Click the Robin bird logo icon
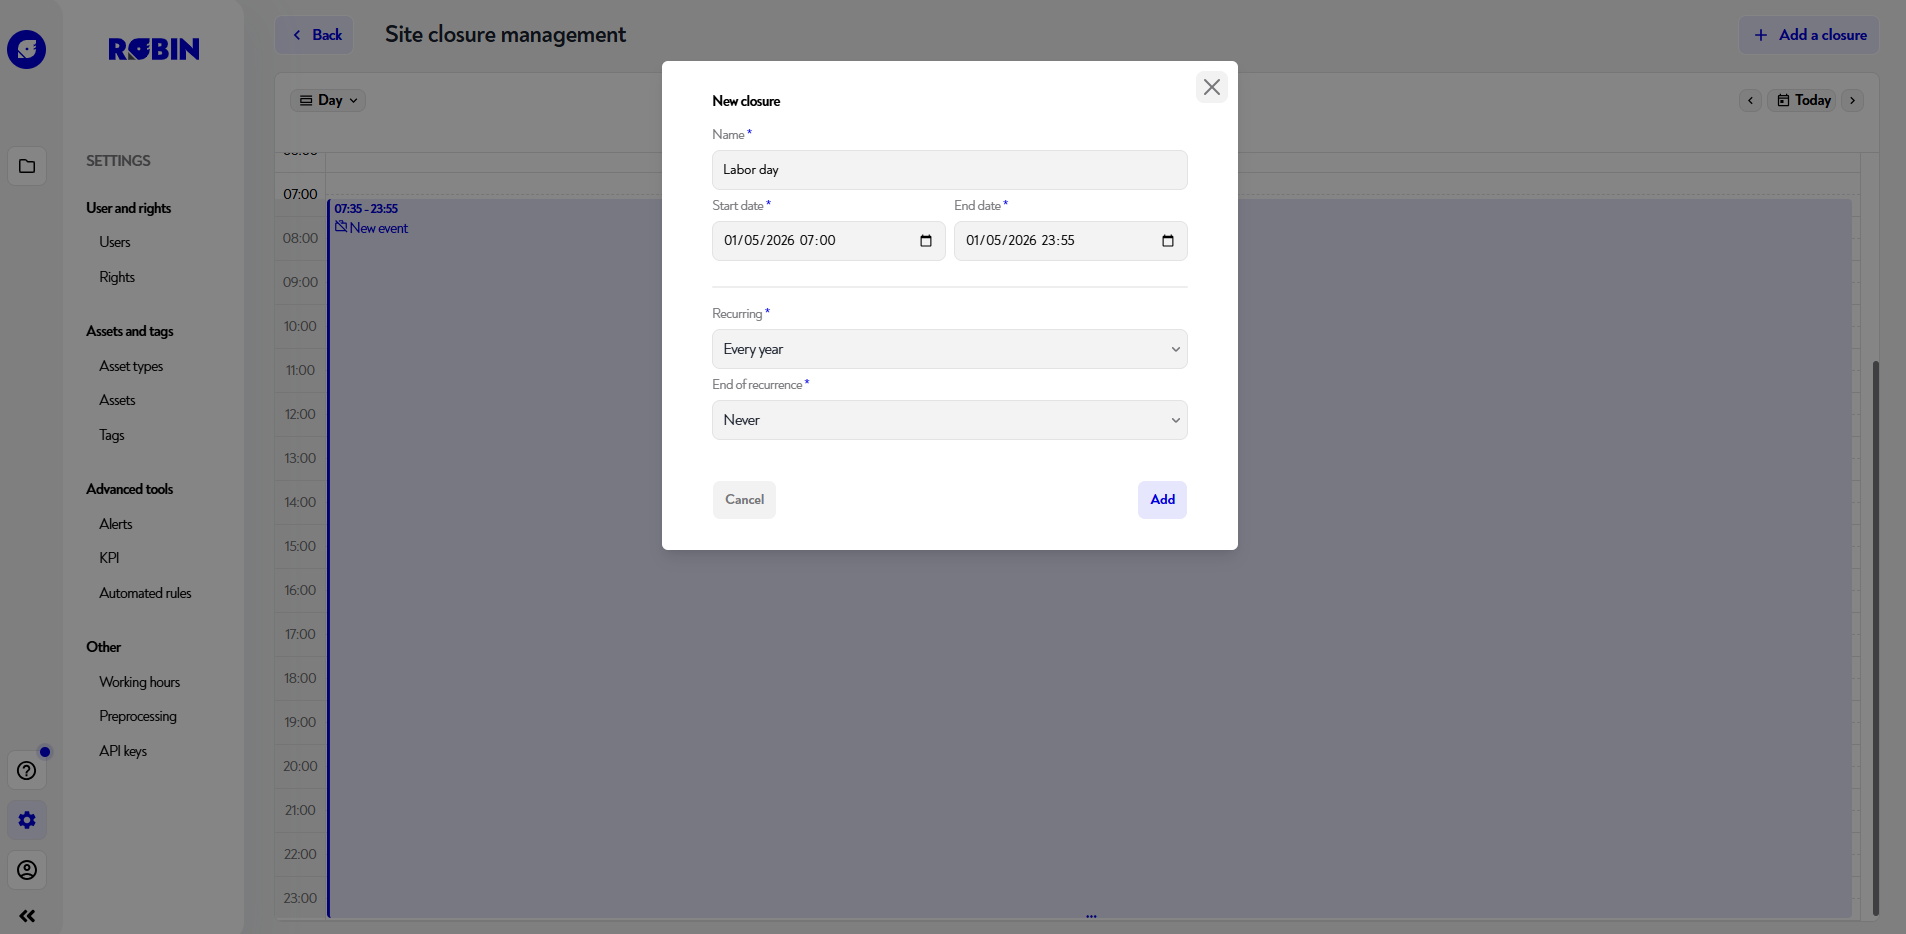 [x=27, y=49]
